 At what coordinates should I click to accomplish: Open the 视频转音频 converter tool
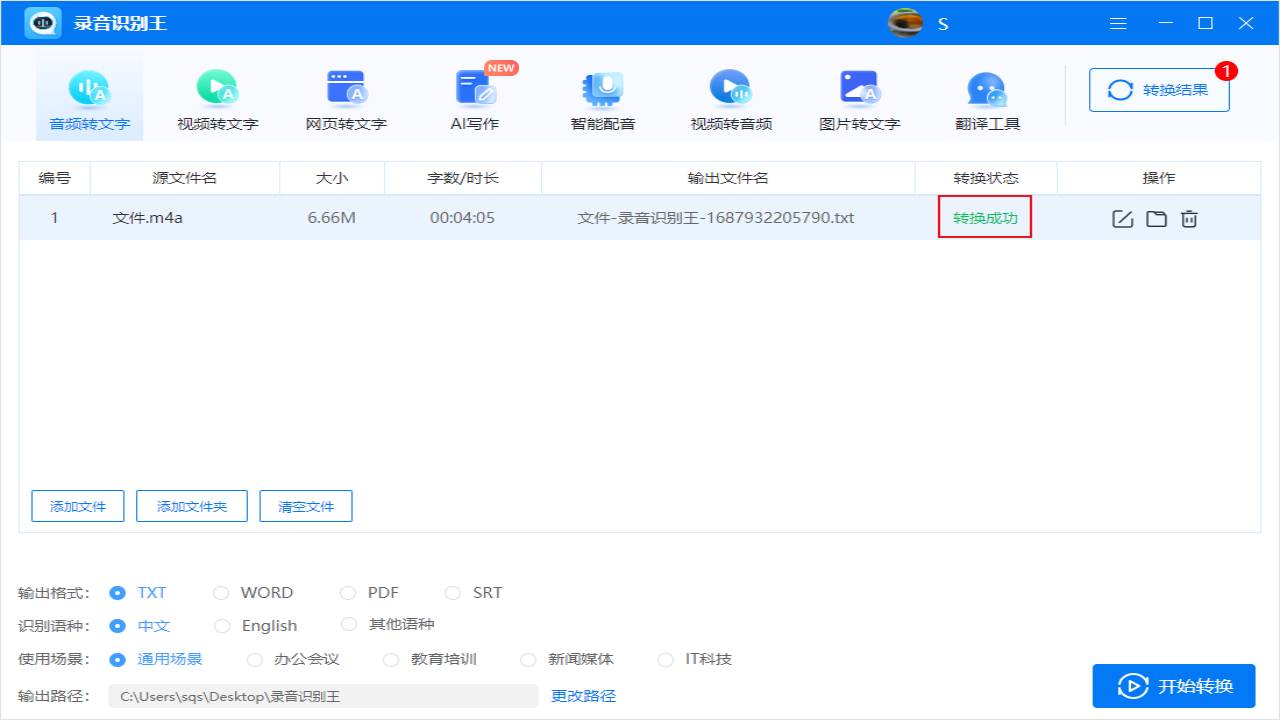pyautogui.click(x=730, y=95)
